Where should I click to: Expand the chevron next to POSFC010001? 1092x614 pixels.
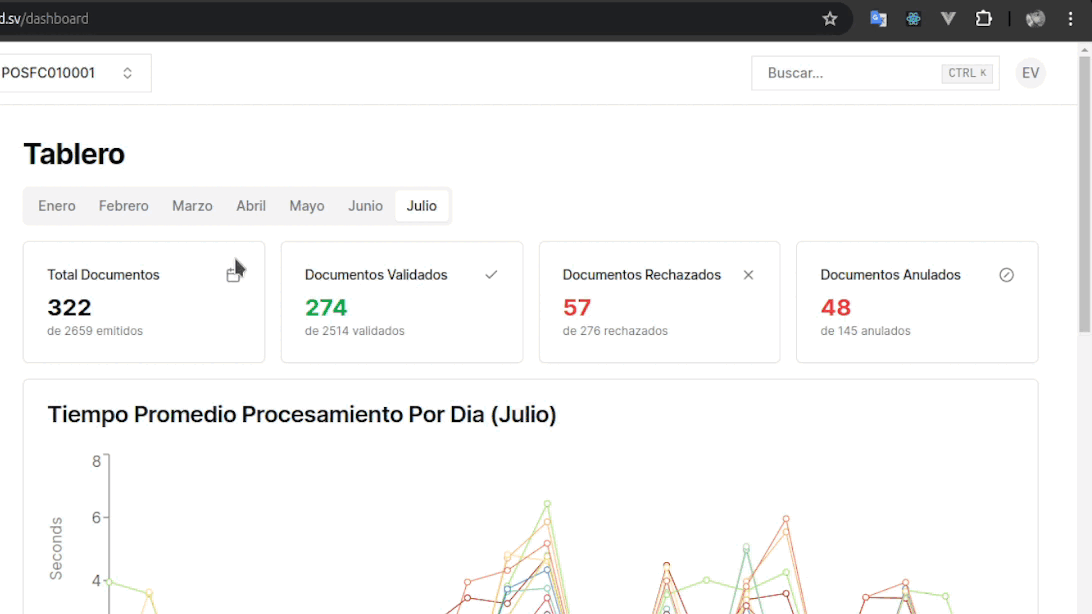(x=127, y=72)
